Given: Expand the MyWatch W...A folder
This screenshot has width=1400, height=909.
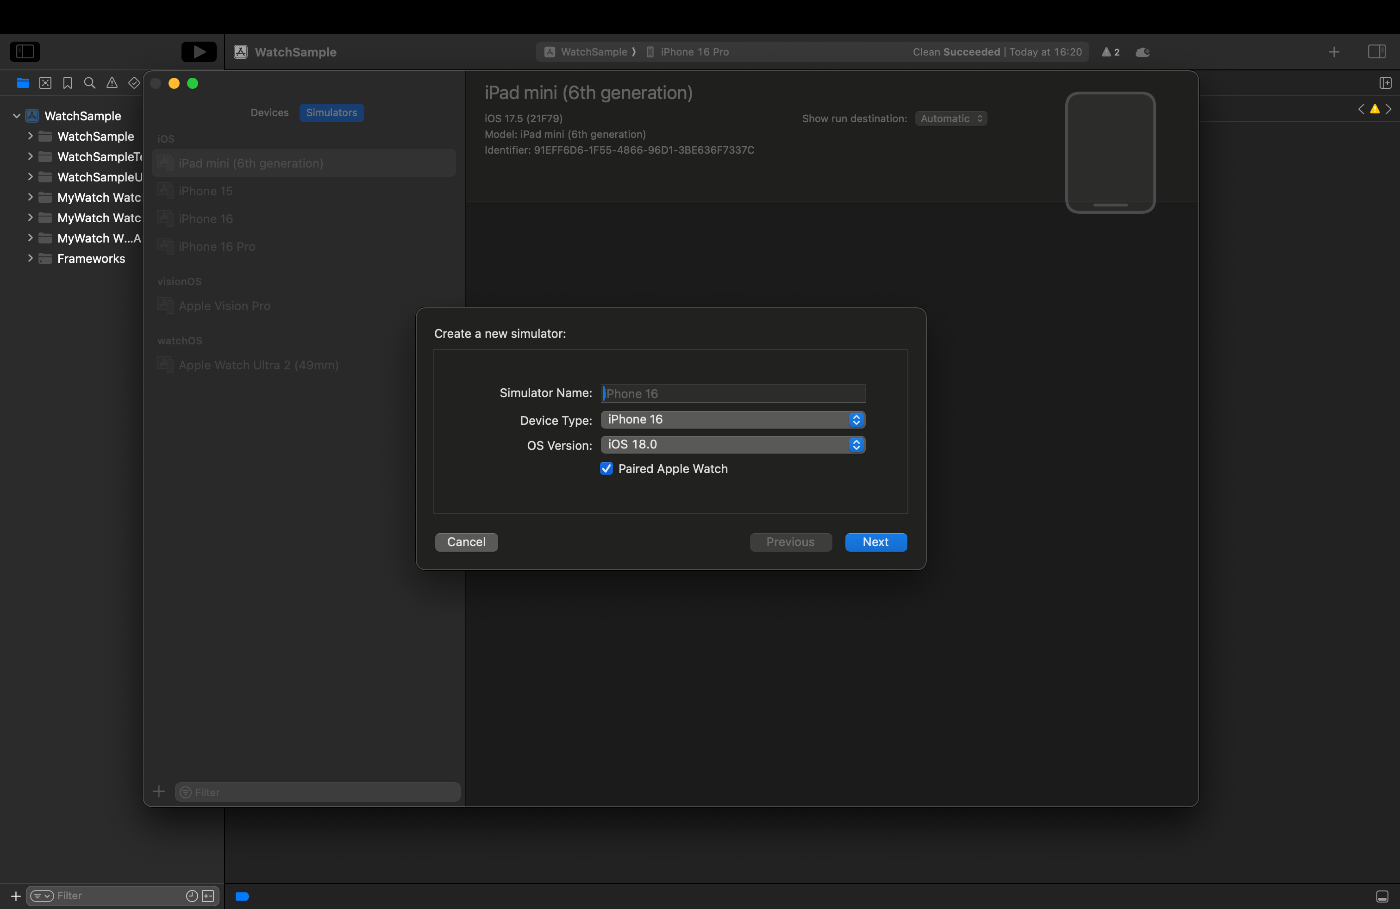Looking at the screenshot, I should pos(30,238).
